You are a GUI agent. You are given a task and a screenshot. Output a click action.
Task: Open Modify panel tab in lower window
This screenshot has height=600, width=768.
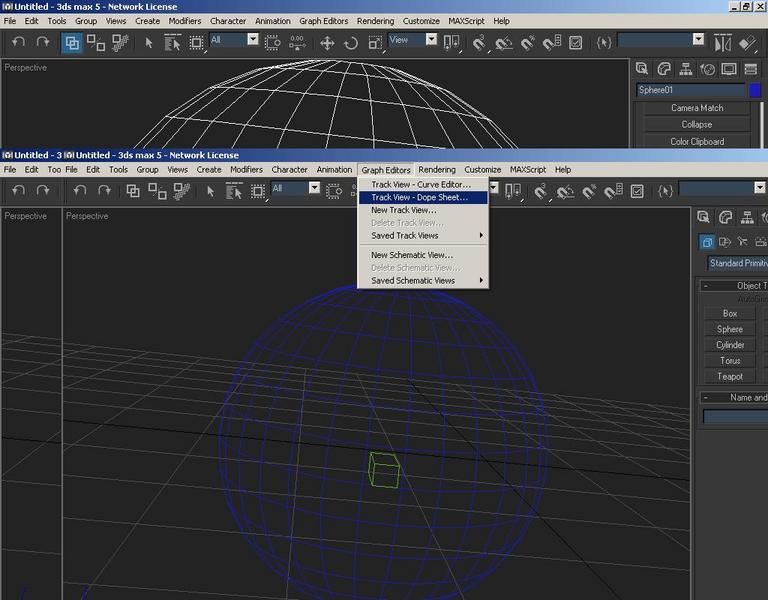point(725,217)
